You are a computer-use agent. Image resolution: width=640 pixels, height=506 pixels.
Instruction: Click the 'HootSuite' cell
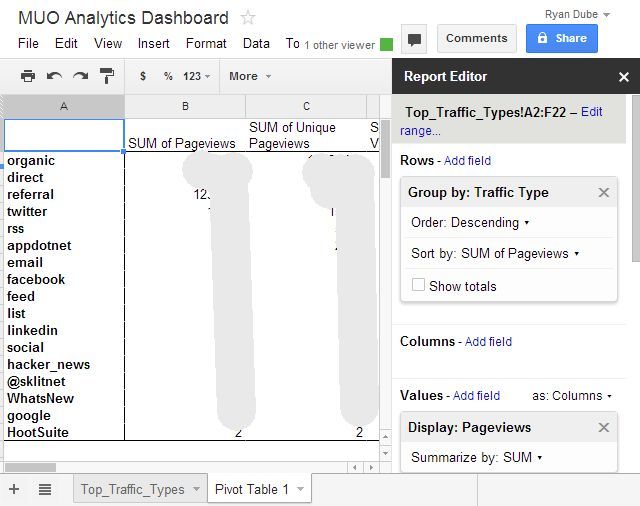click(x=64, y=432)
